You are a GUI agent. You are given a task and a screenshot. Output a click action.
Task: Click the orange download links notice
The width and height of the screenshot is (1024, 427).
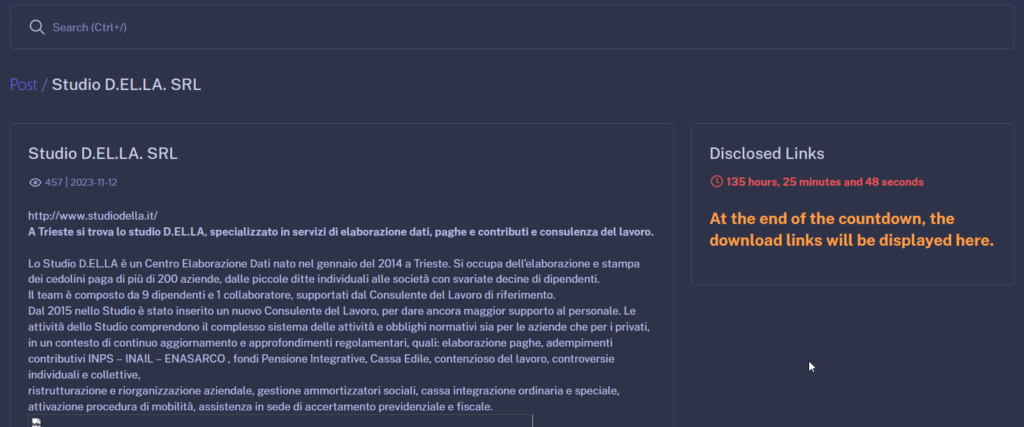click(851, 230)
